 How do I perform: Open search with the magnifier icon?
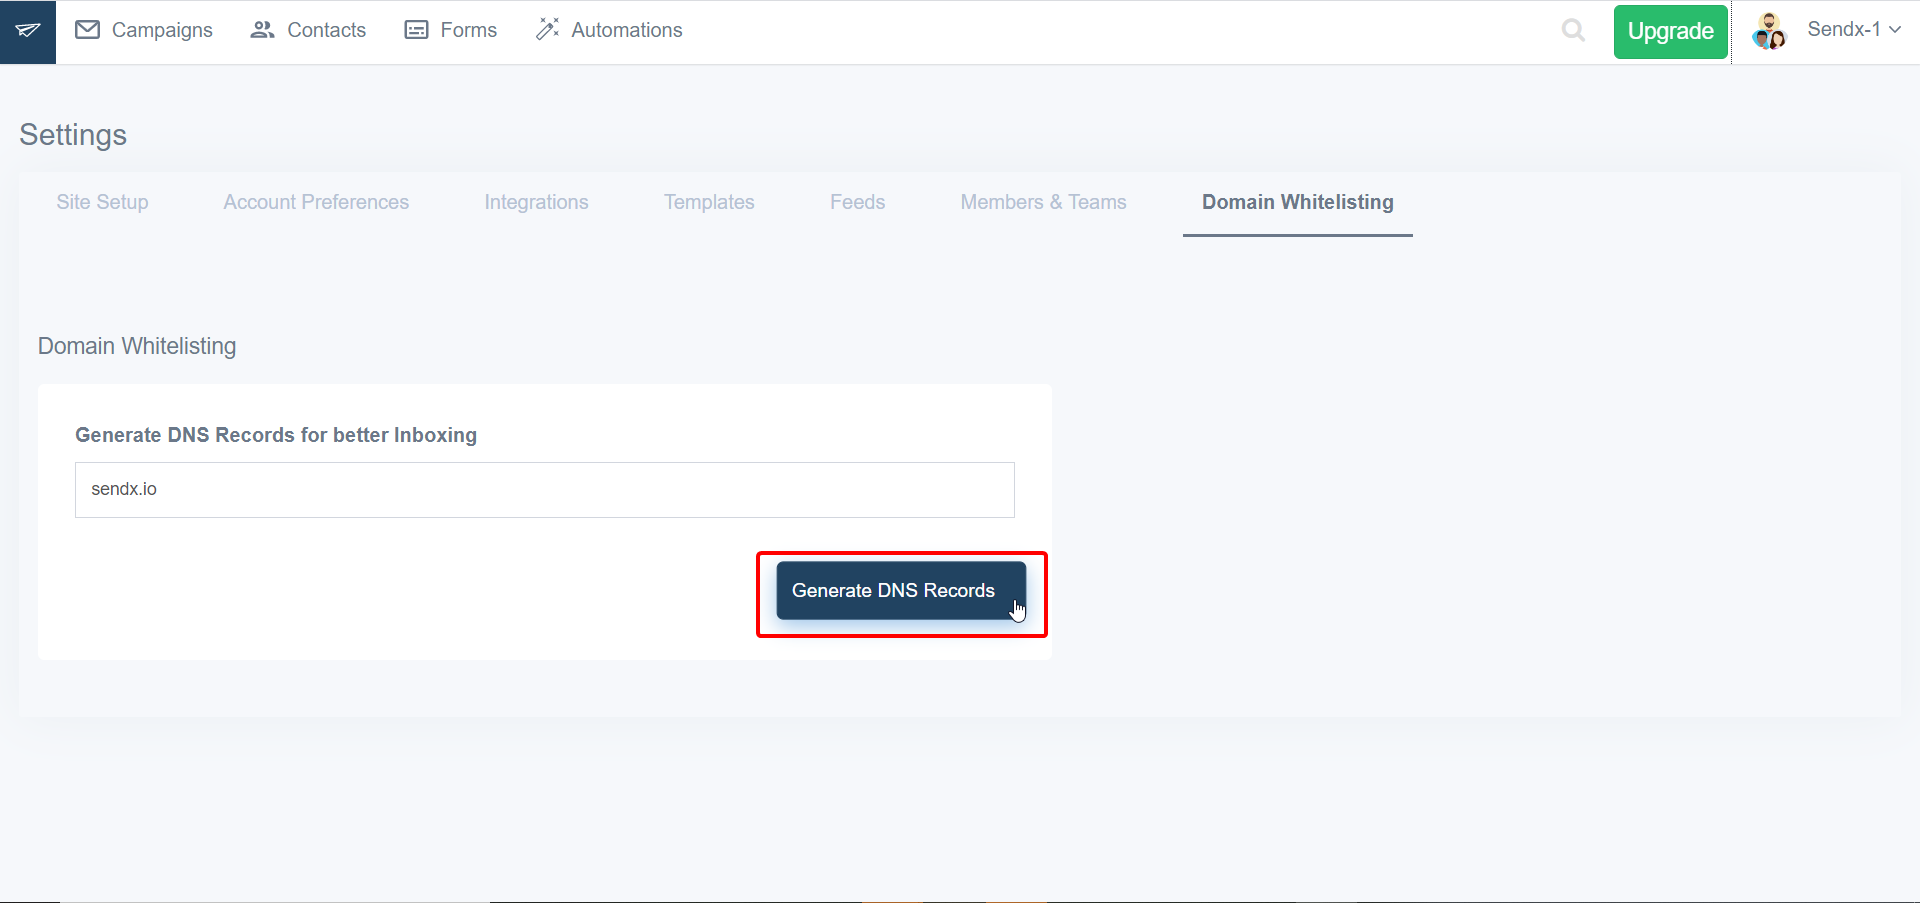pos(1573,30)
